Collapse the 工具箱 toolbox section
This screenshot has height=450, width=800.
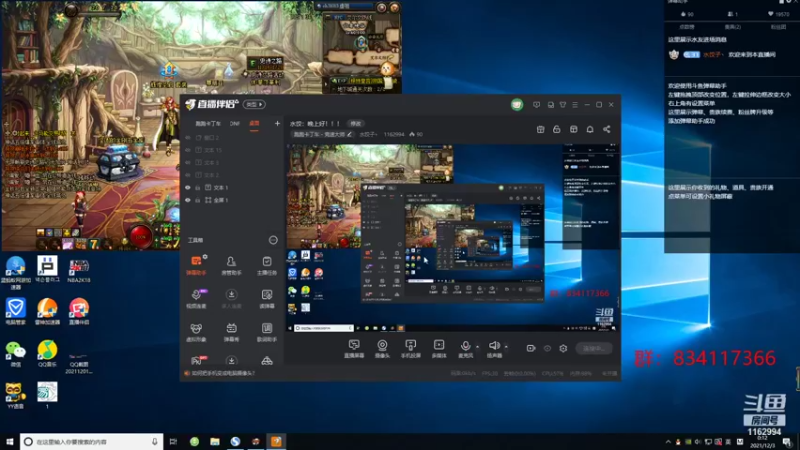click(x=273, y=240)
